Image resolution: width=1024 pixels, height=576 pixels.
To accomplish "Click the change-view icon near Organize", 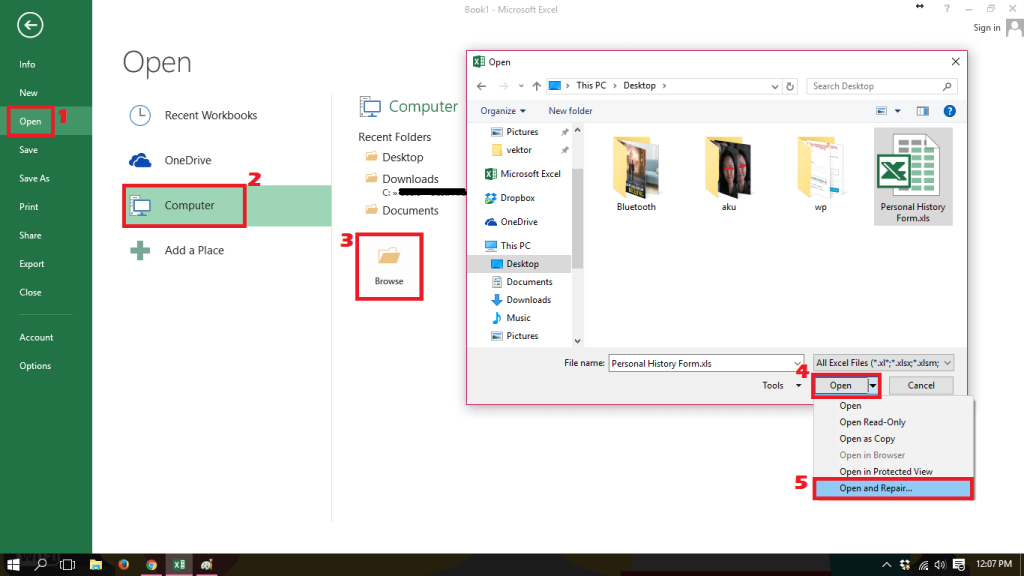I will pyautogui.click(x=881, y=110).
